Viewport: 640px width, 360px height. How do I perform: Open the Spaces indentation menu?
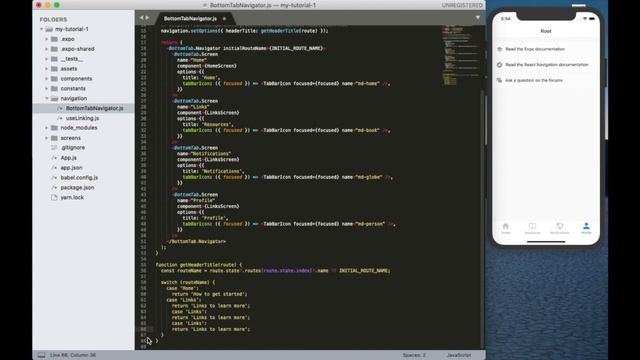(x=414, y=355)
